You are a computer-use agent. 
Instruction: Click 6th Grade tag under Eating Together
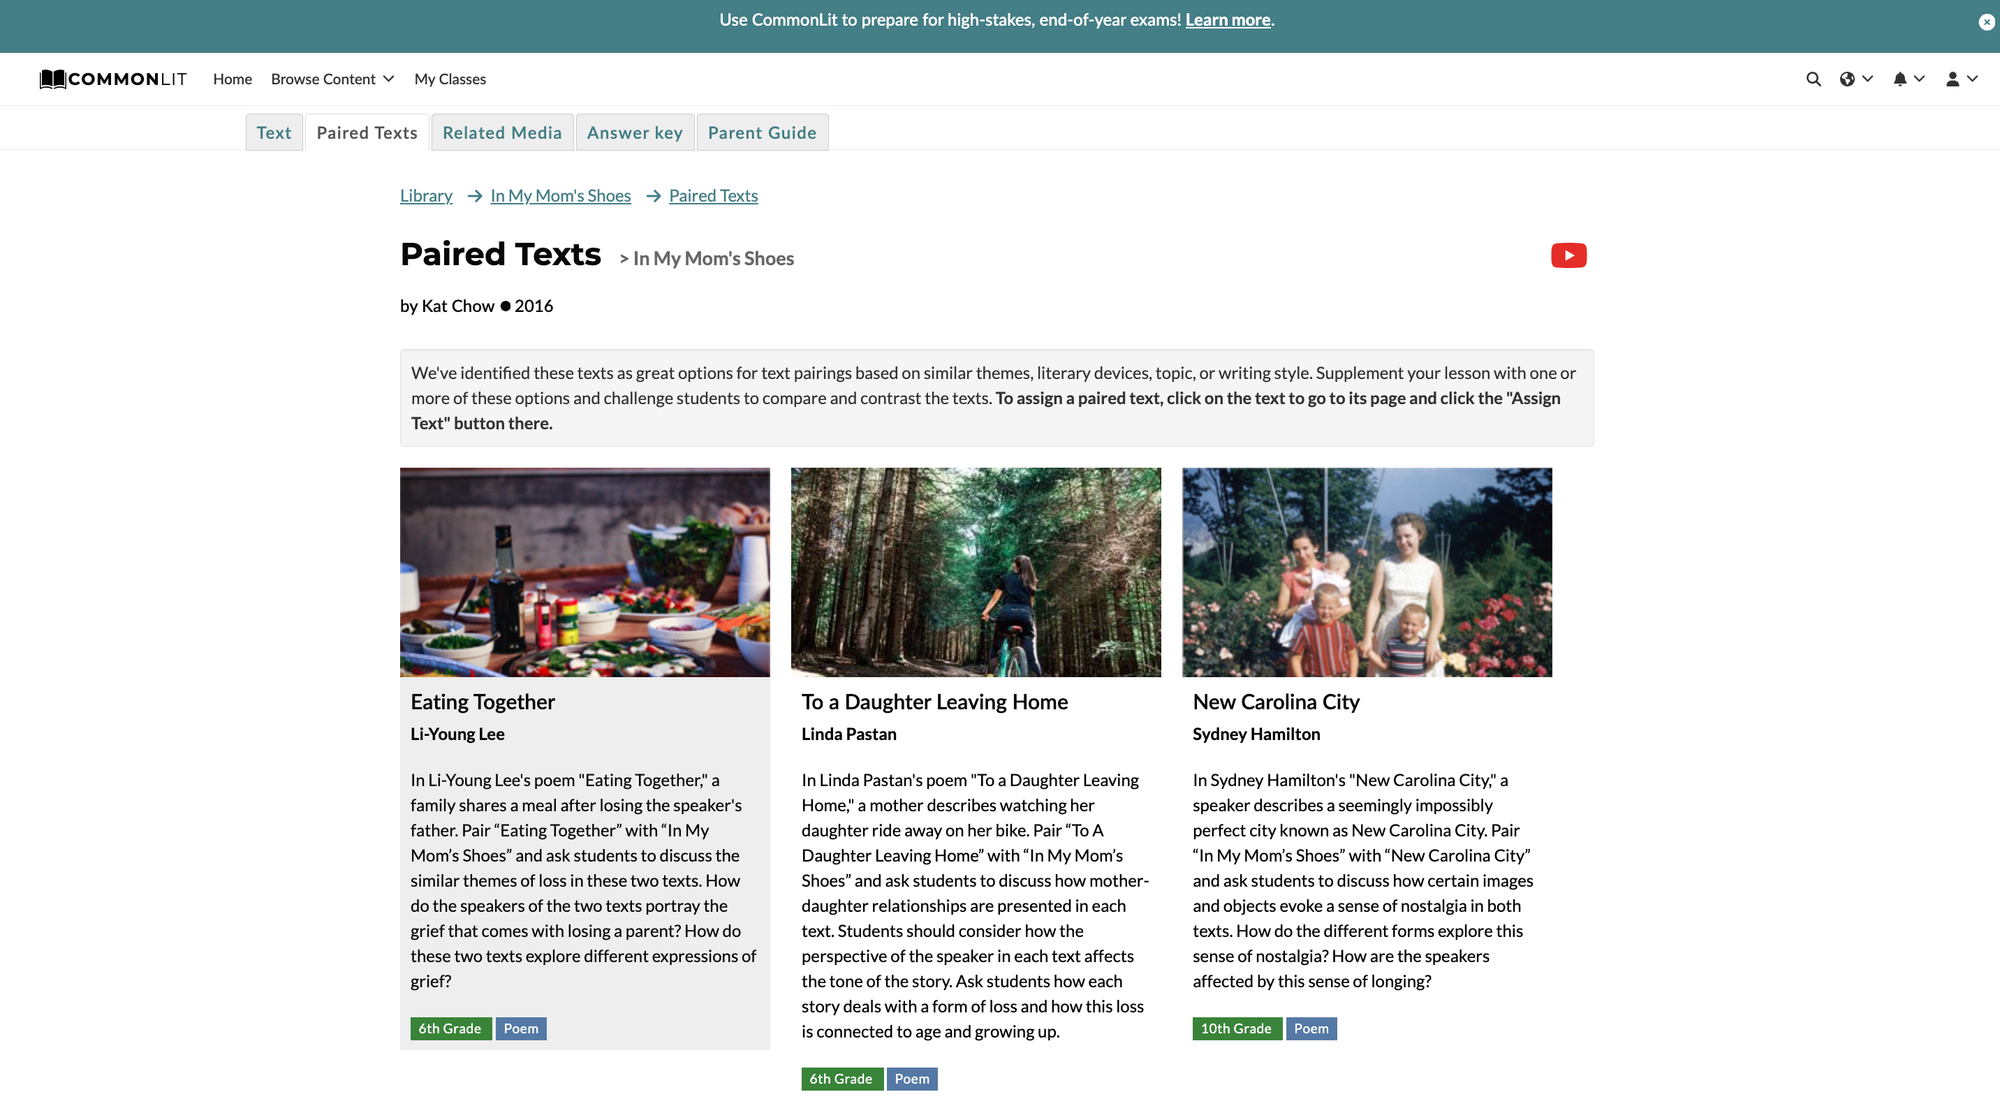(450, 1028)
